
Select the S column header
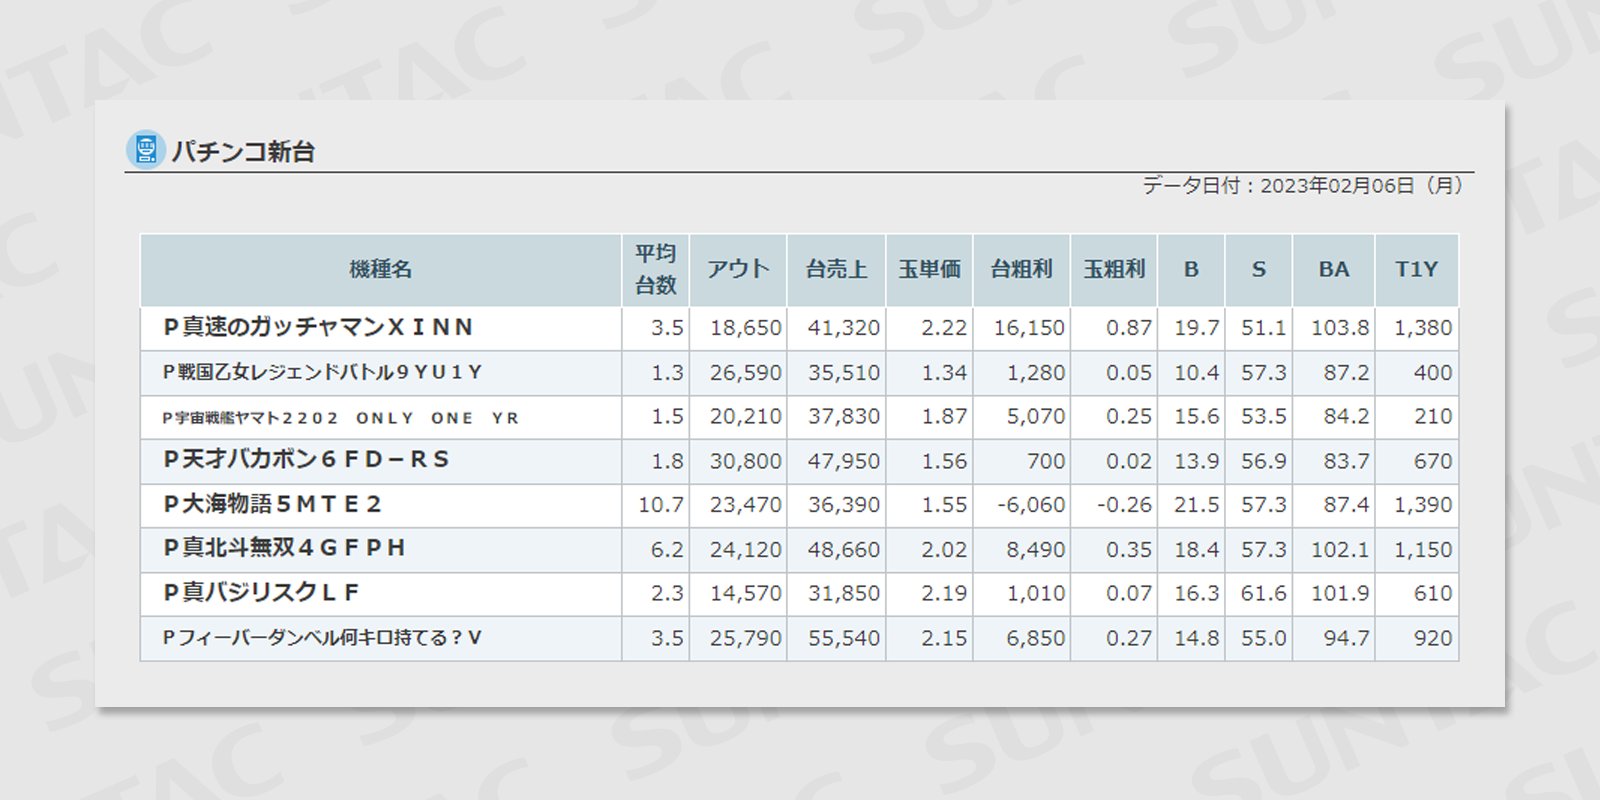[1258, 269]
